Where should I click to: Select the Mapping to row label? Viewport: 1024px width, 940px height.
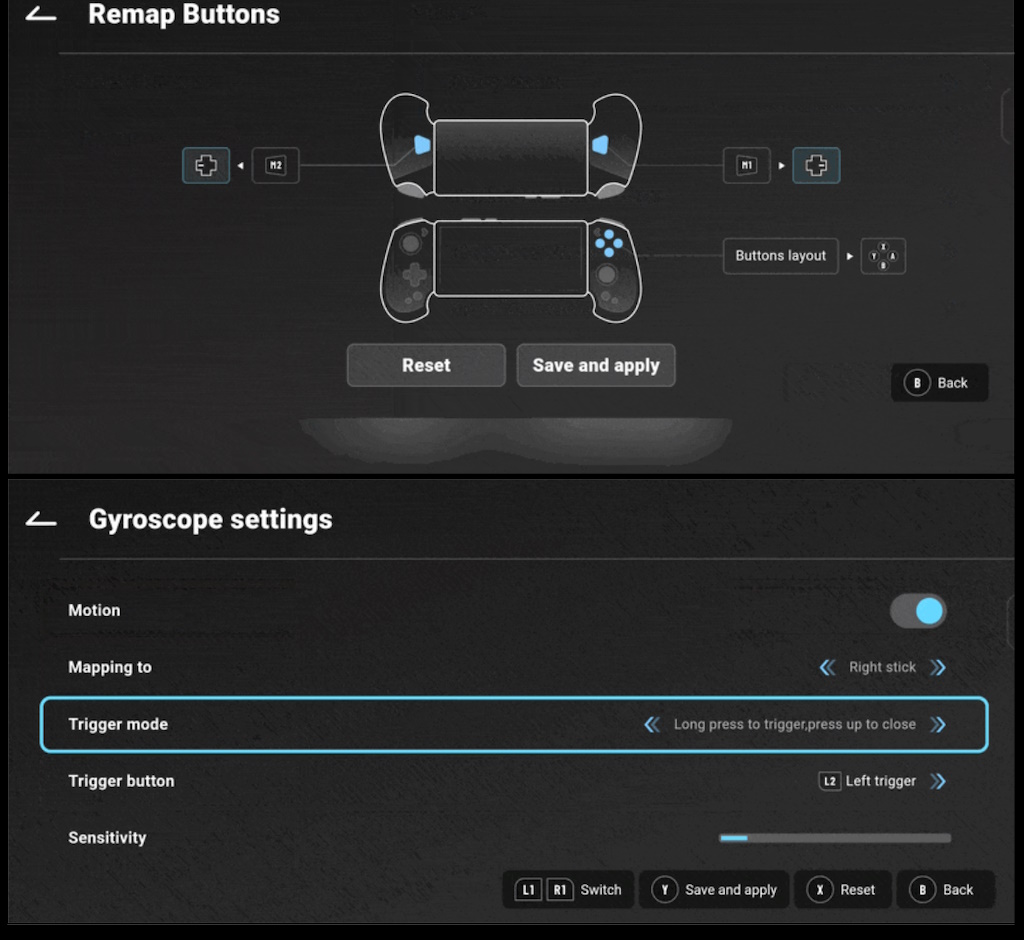pyautogui.click(x=110, y=668)
